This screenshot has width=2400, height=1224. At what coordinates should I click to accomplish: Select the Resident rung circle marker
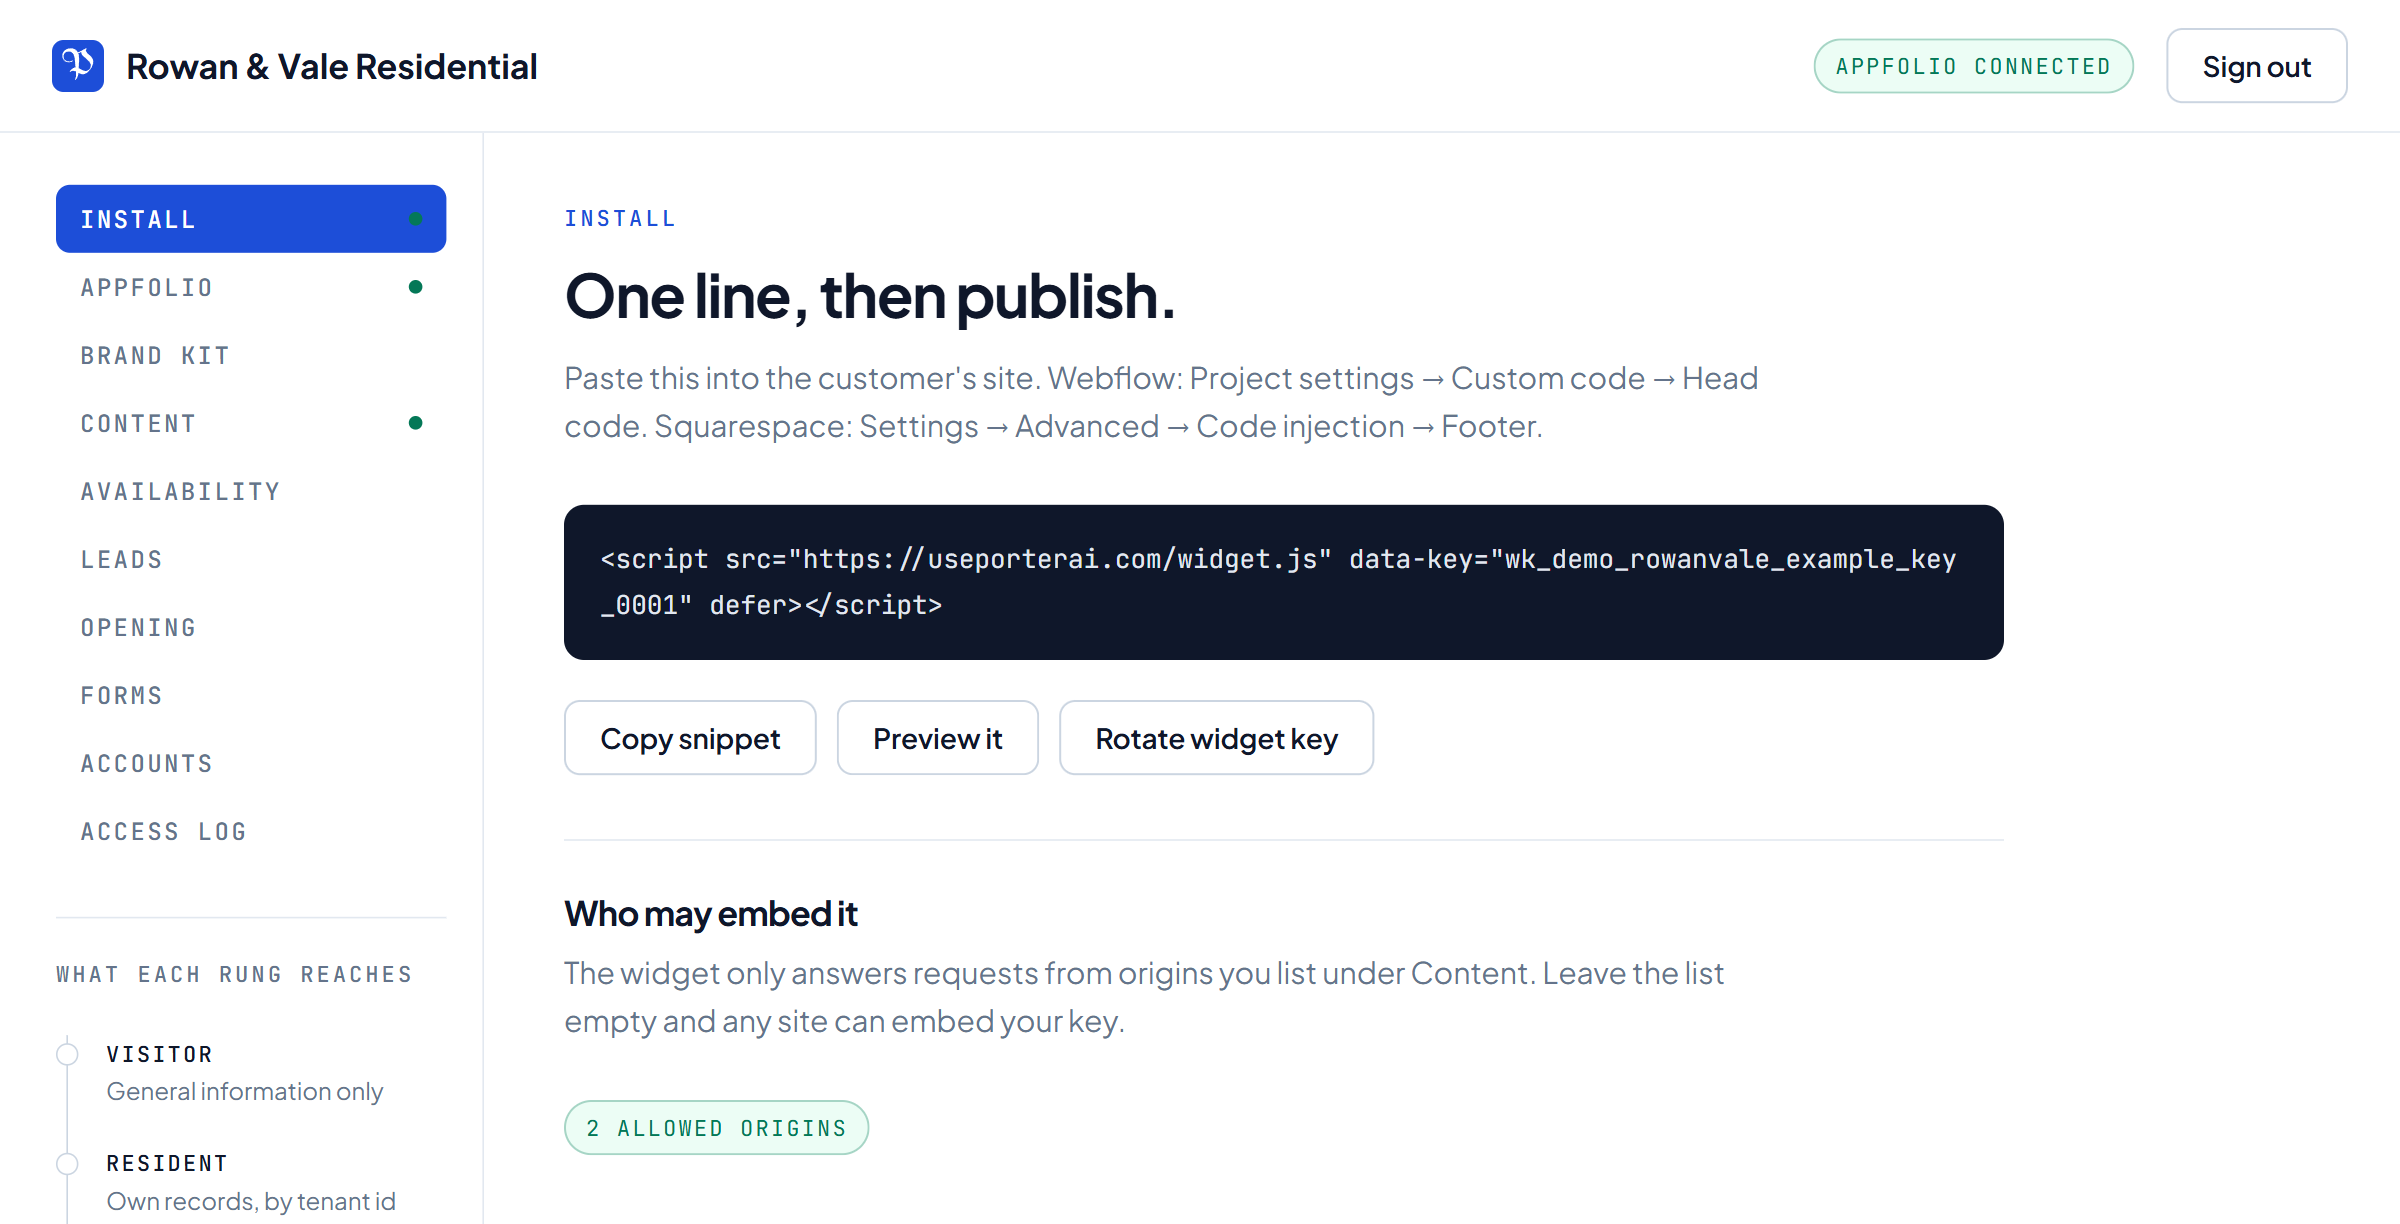click(x=67, y=1163)
